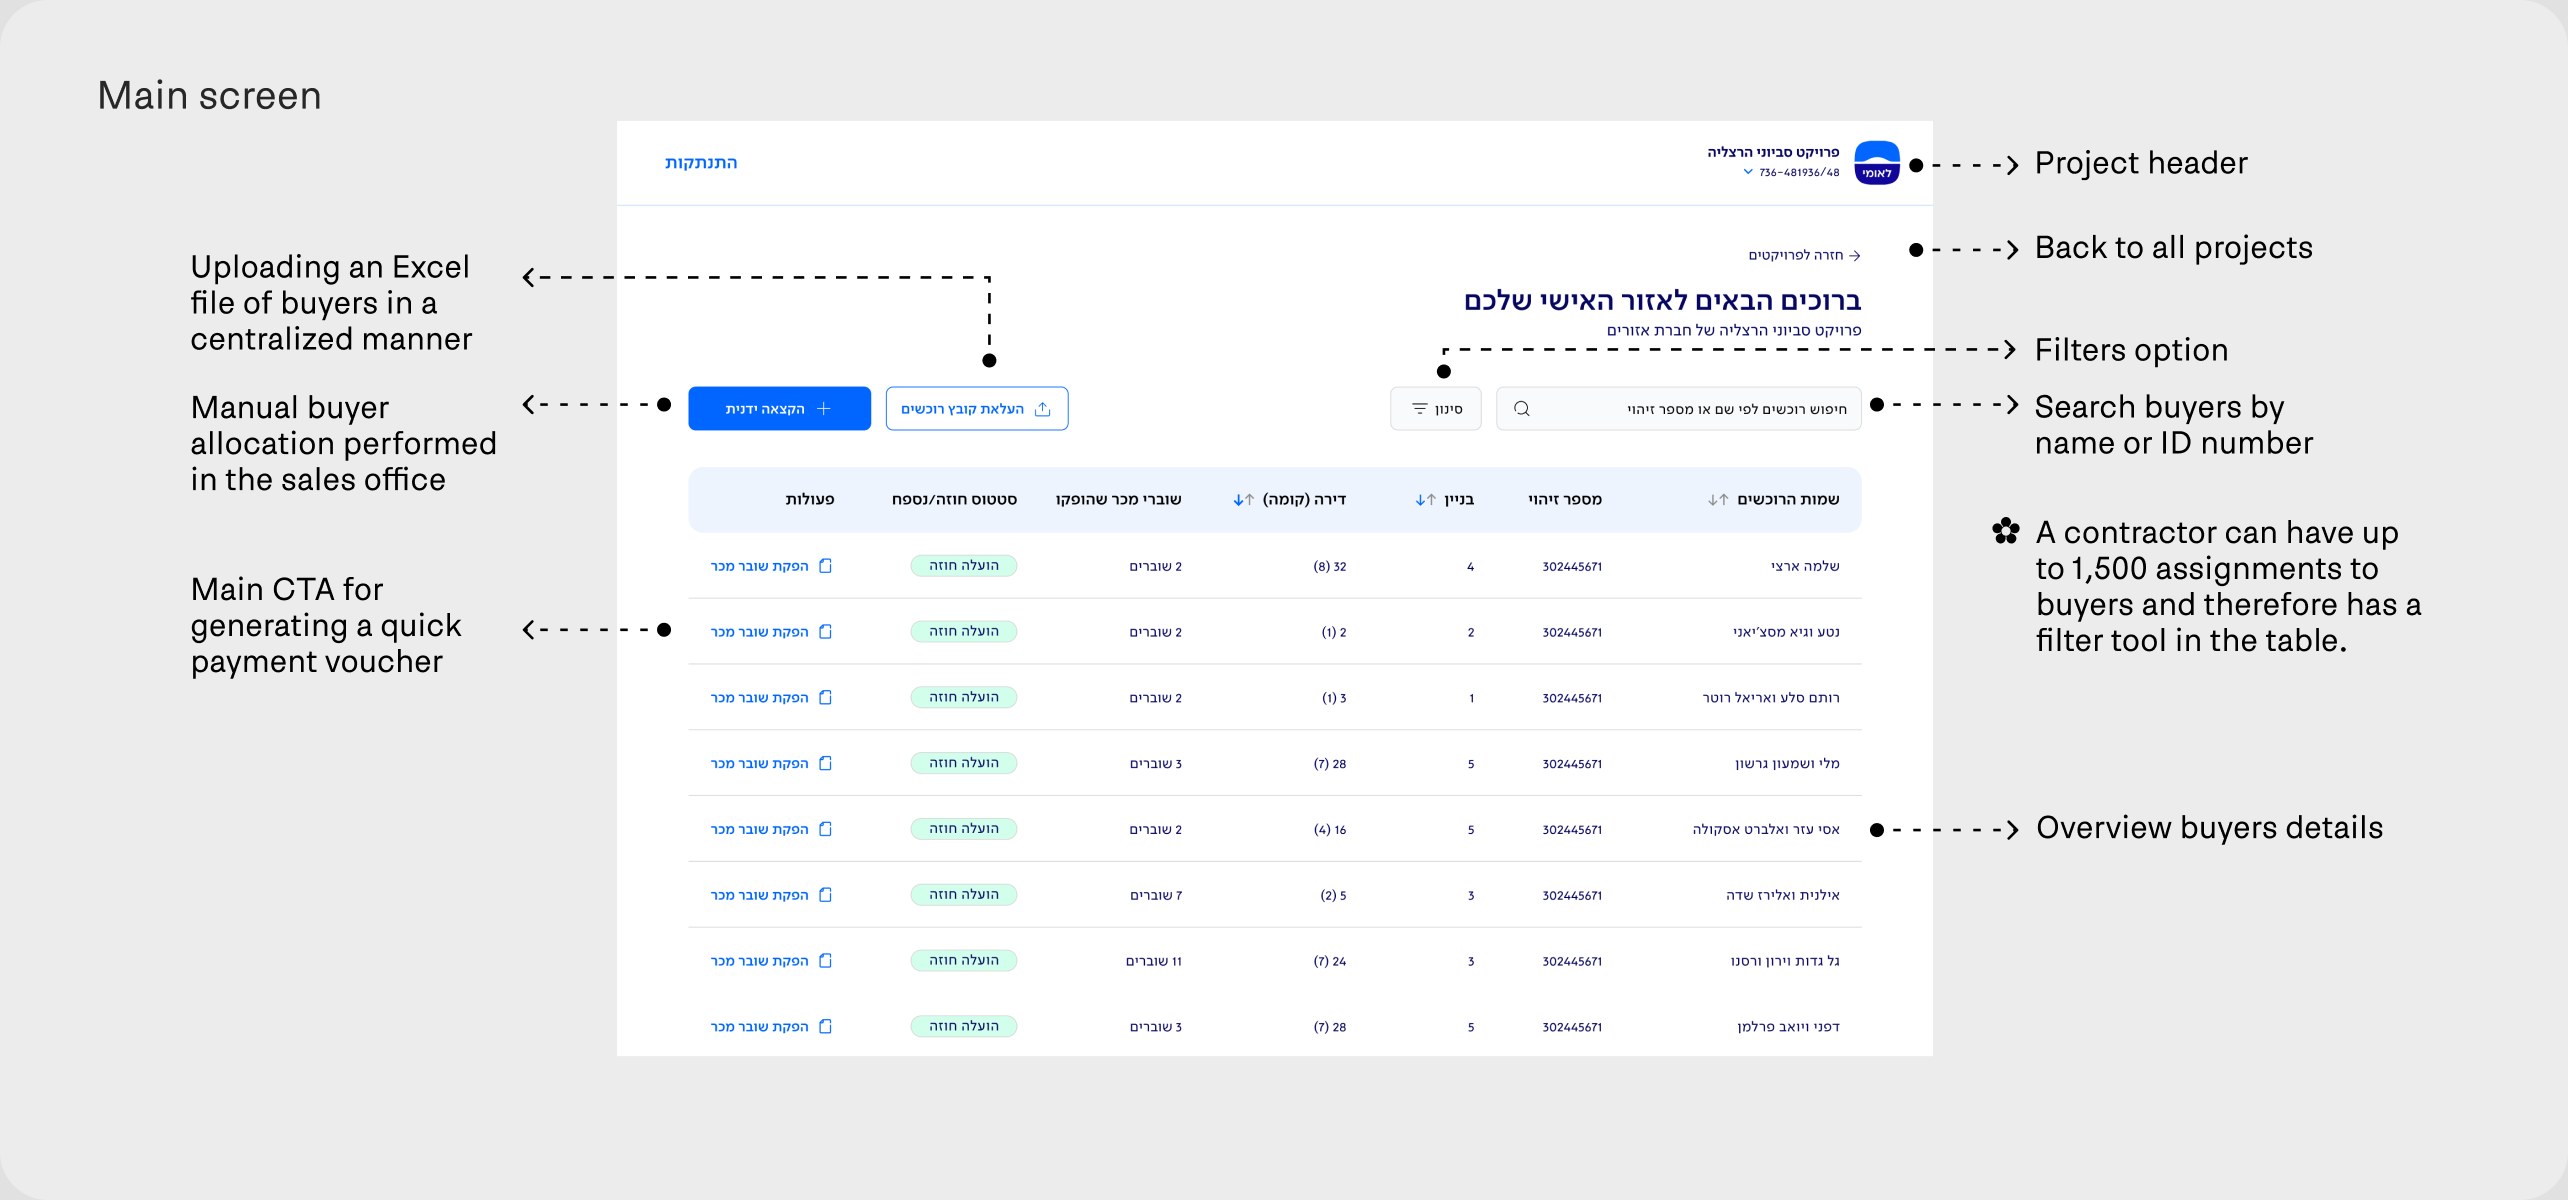Click the plus icon in הקצאה ידנית
The height and width of the screenshot is (1200, 2568).
[x=824, y=409]
